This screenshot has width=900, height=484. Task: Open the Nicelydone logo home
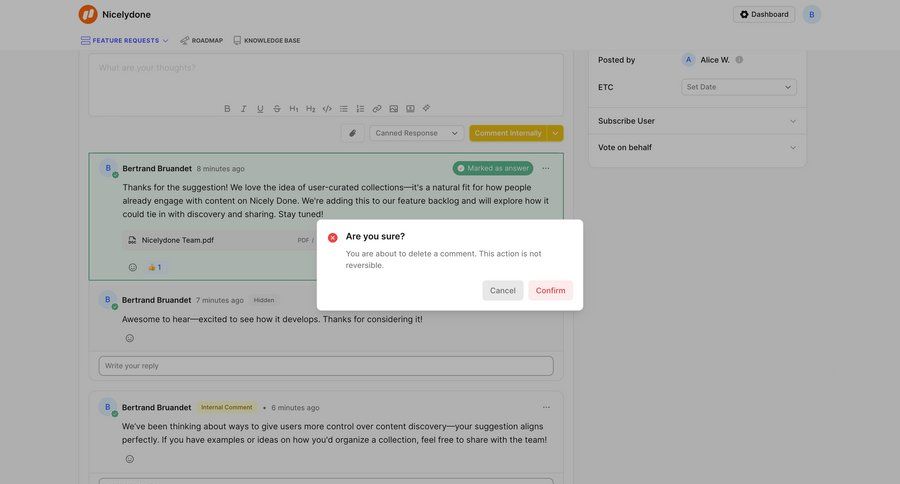(x=115, y=14)
